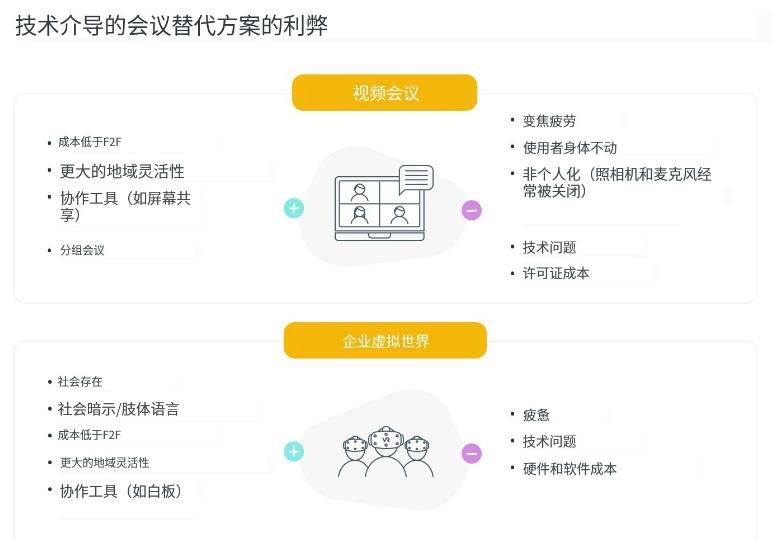The width and height of the screenshot is (775, 539).
Task: Click the 分组会议 bullet item
Action: click(82, 250)
